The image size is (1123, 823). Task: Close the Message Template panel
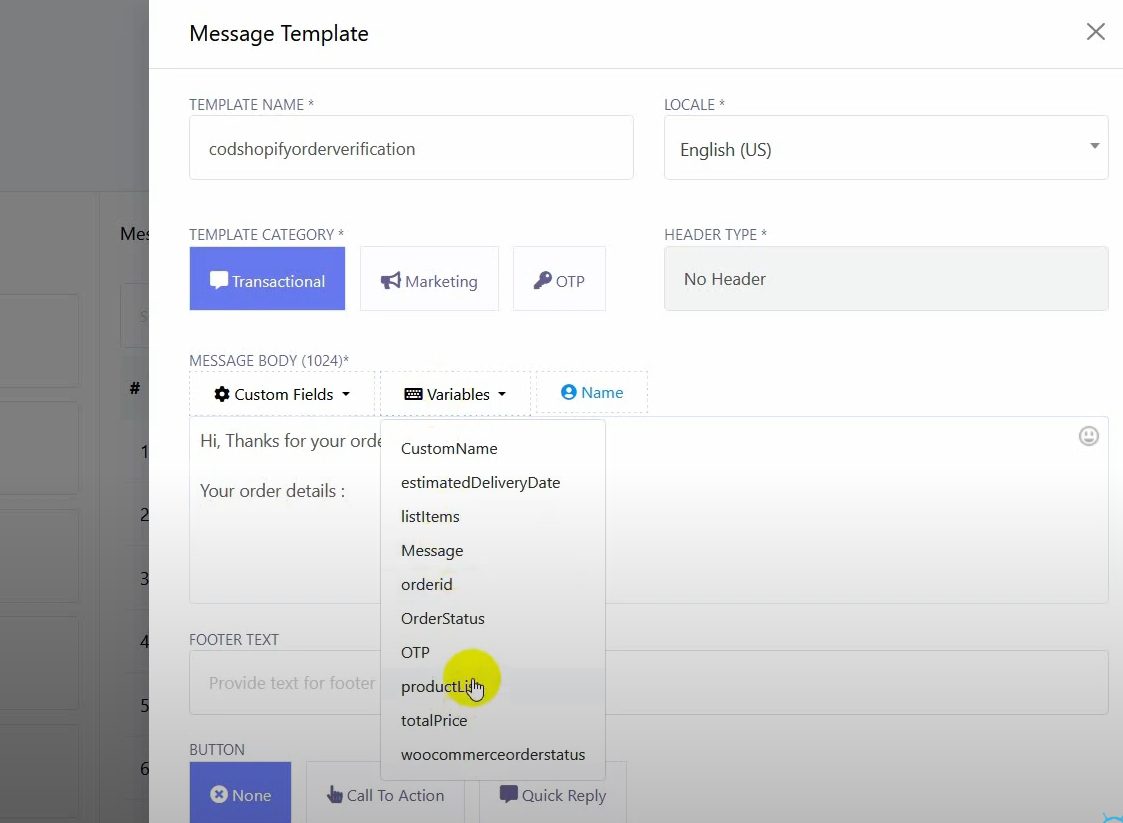1095,32
